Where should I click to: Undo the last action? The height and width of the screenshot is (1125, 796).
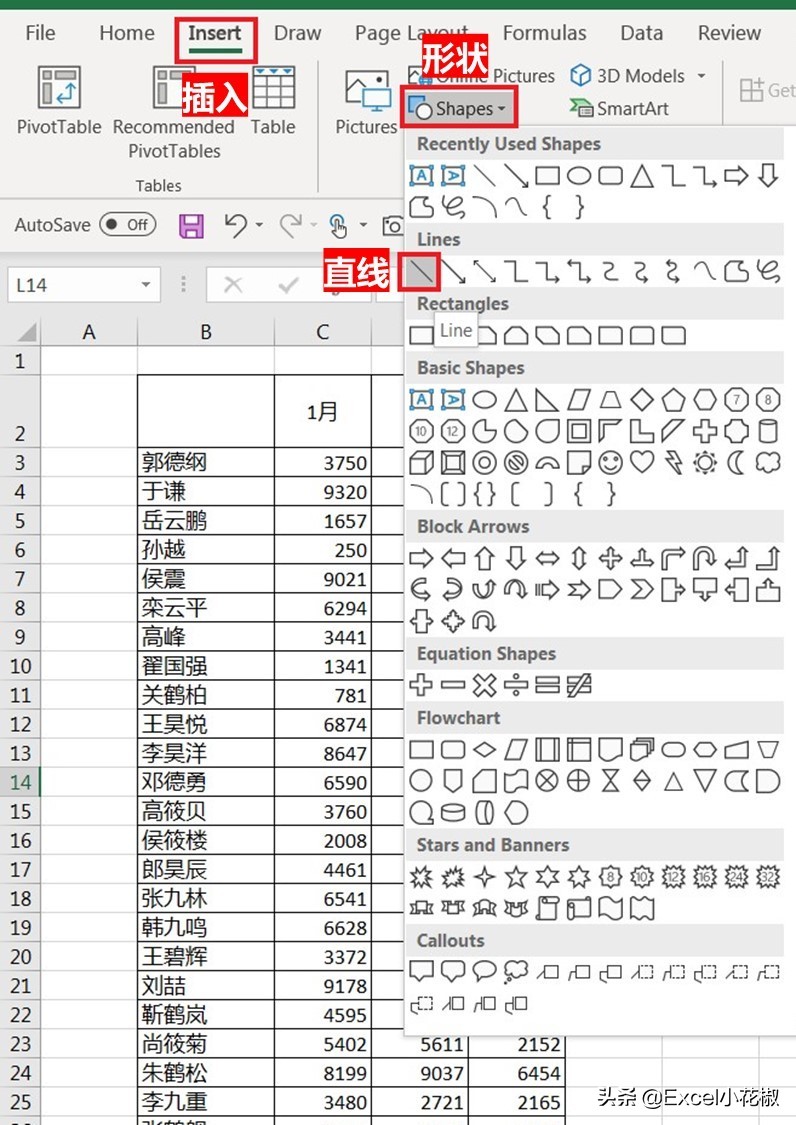click(x=235, y=225)
